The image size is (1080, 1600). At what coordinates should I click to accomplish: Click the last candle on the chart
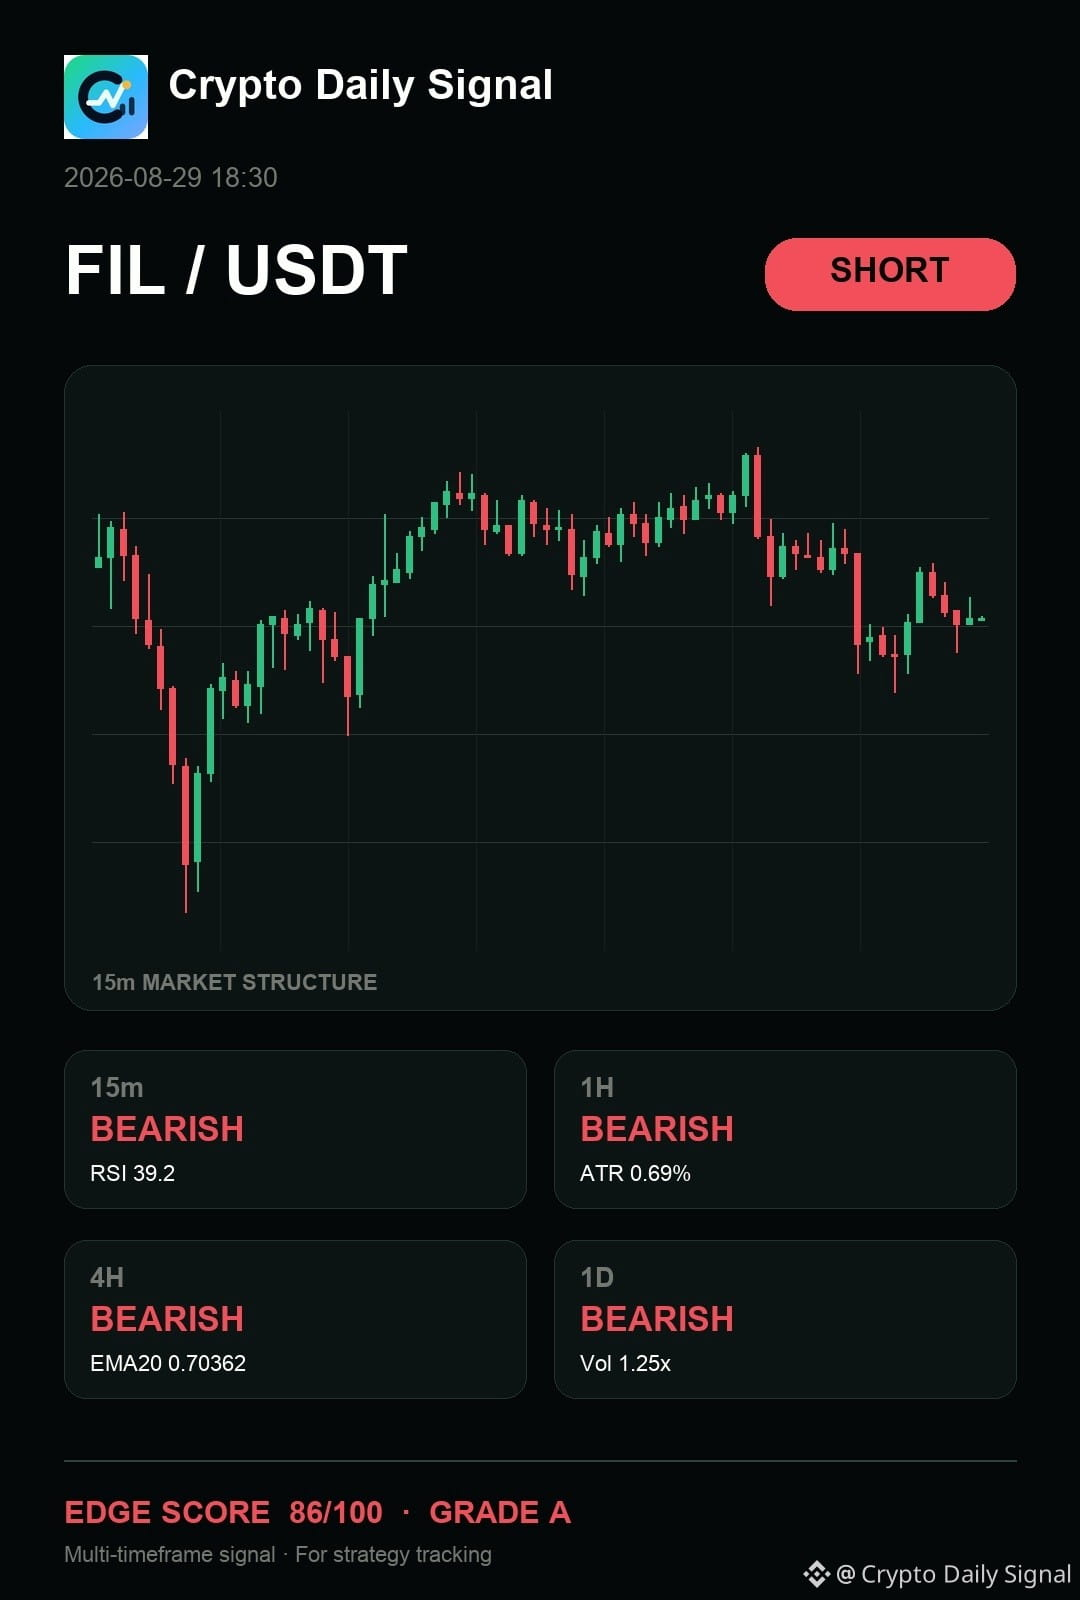tap(982, 619)
